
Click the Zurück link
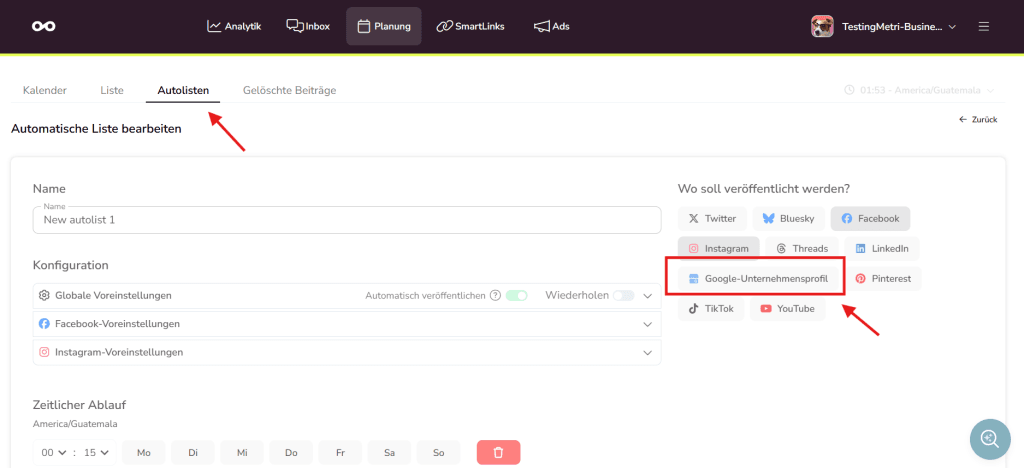click(x=978, y=119)
